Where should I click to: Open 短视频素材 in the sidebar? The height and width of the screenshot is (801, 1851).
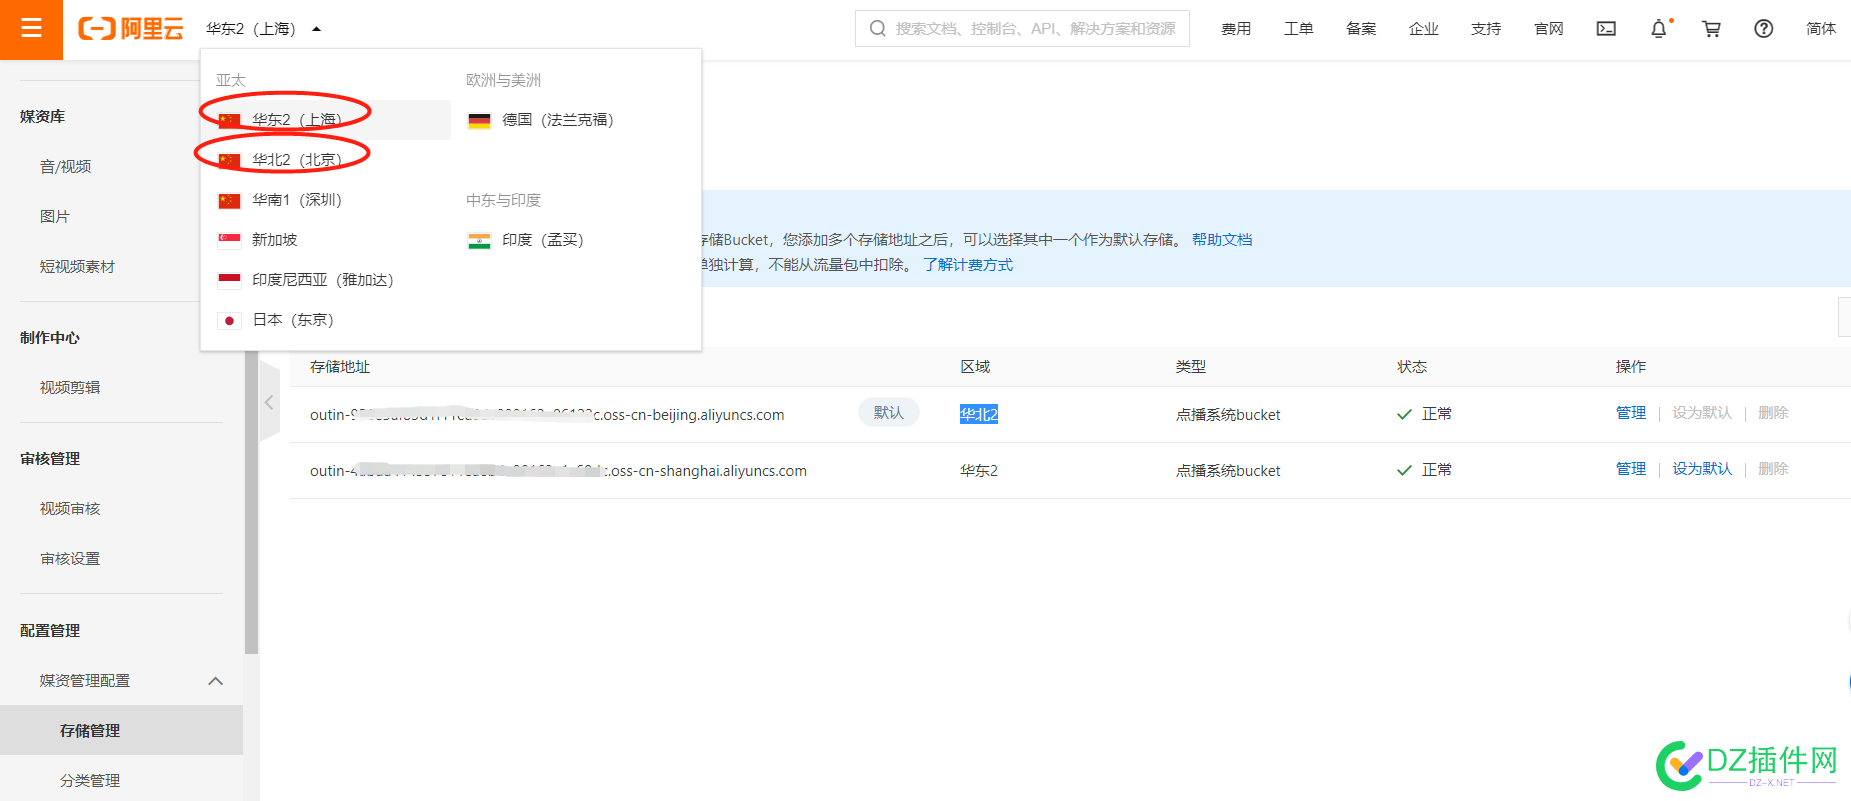77,267
